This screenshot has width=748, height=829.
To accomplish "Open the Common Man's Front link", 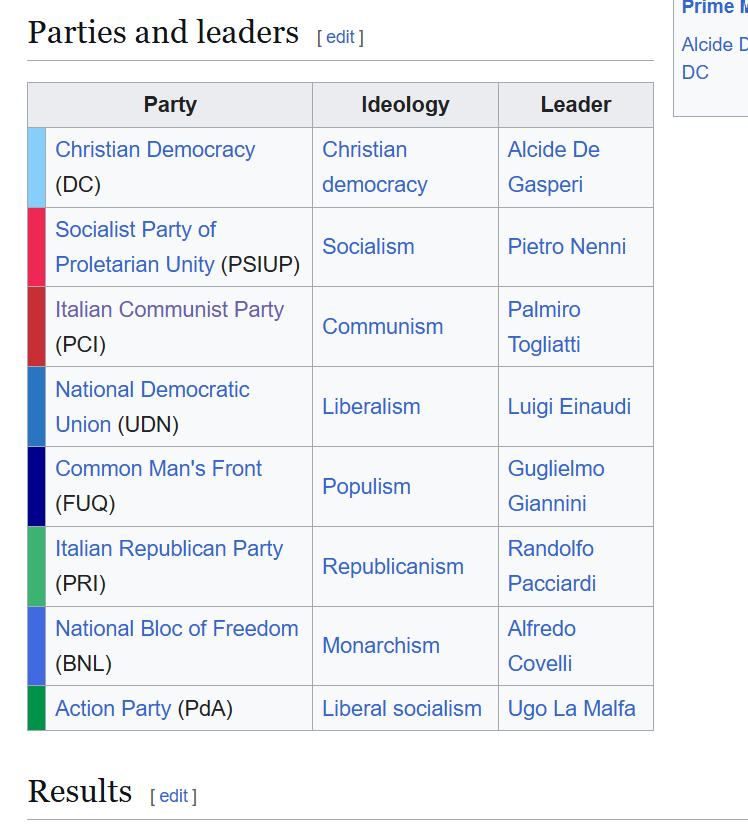I will (x=159, y=468).
